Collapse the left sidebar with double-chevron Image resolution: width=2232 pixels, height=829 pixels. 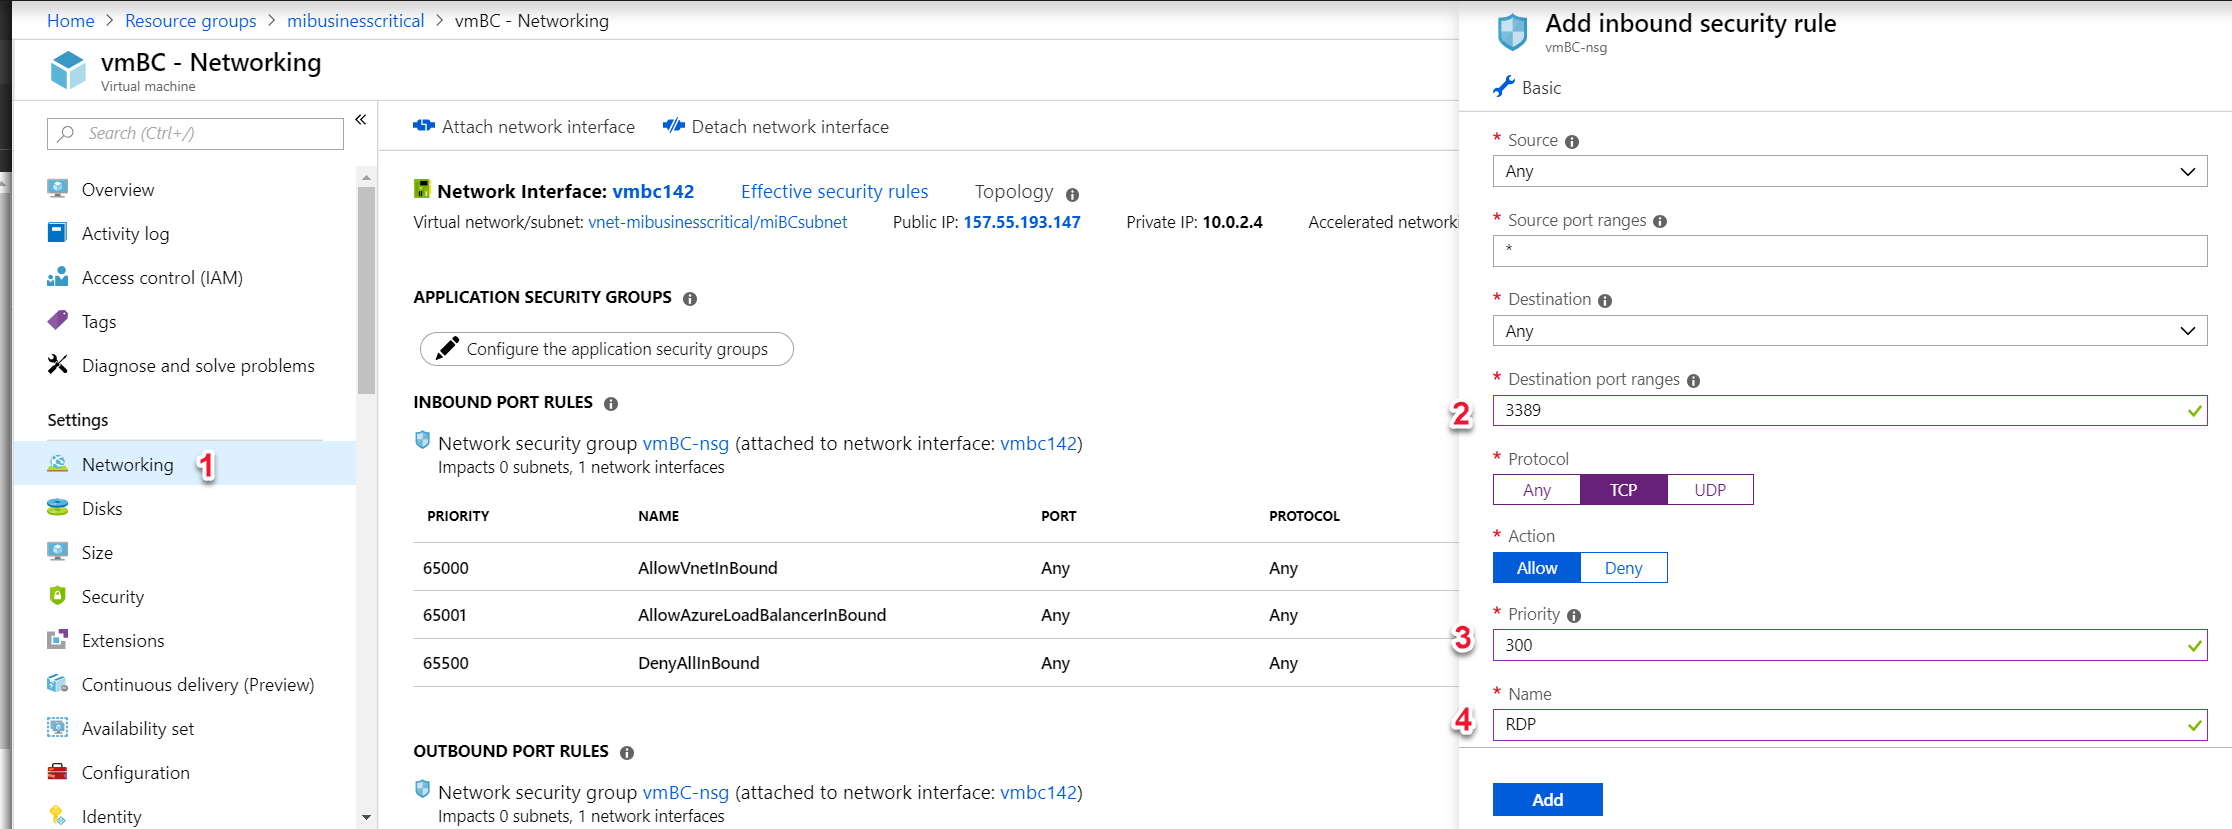click(x=361, y=120)
